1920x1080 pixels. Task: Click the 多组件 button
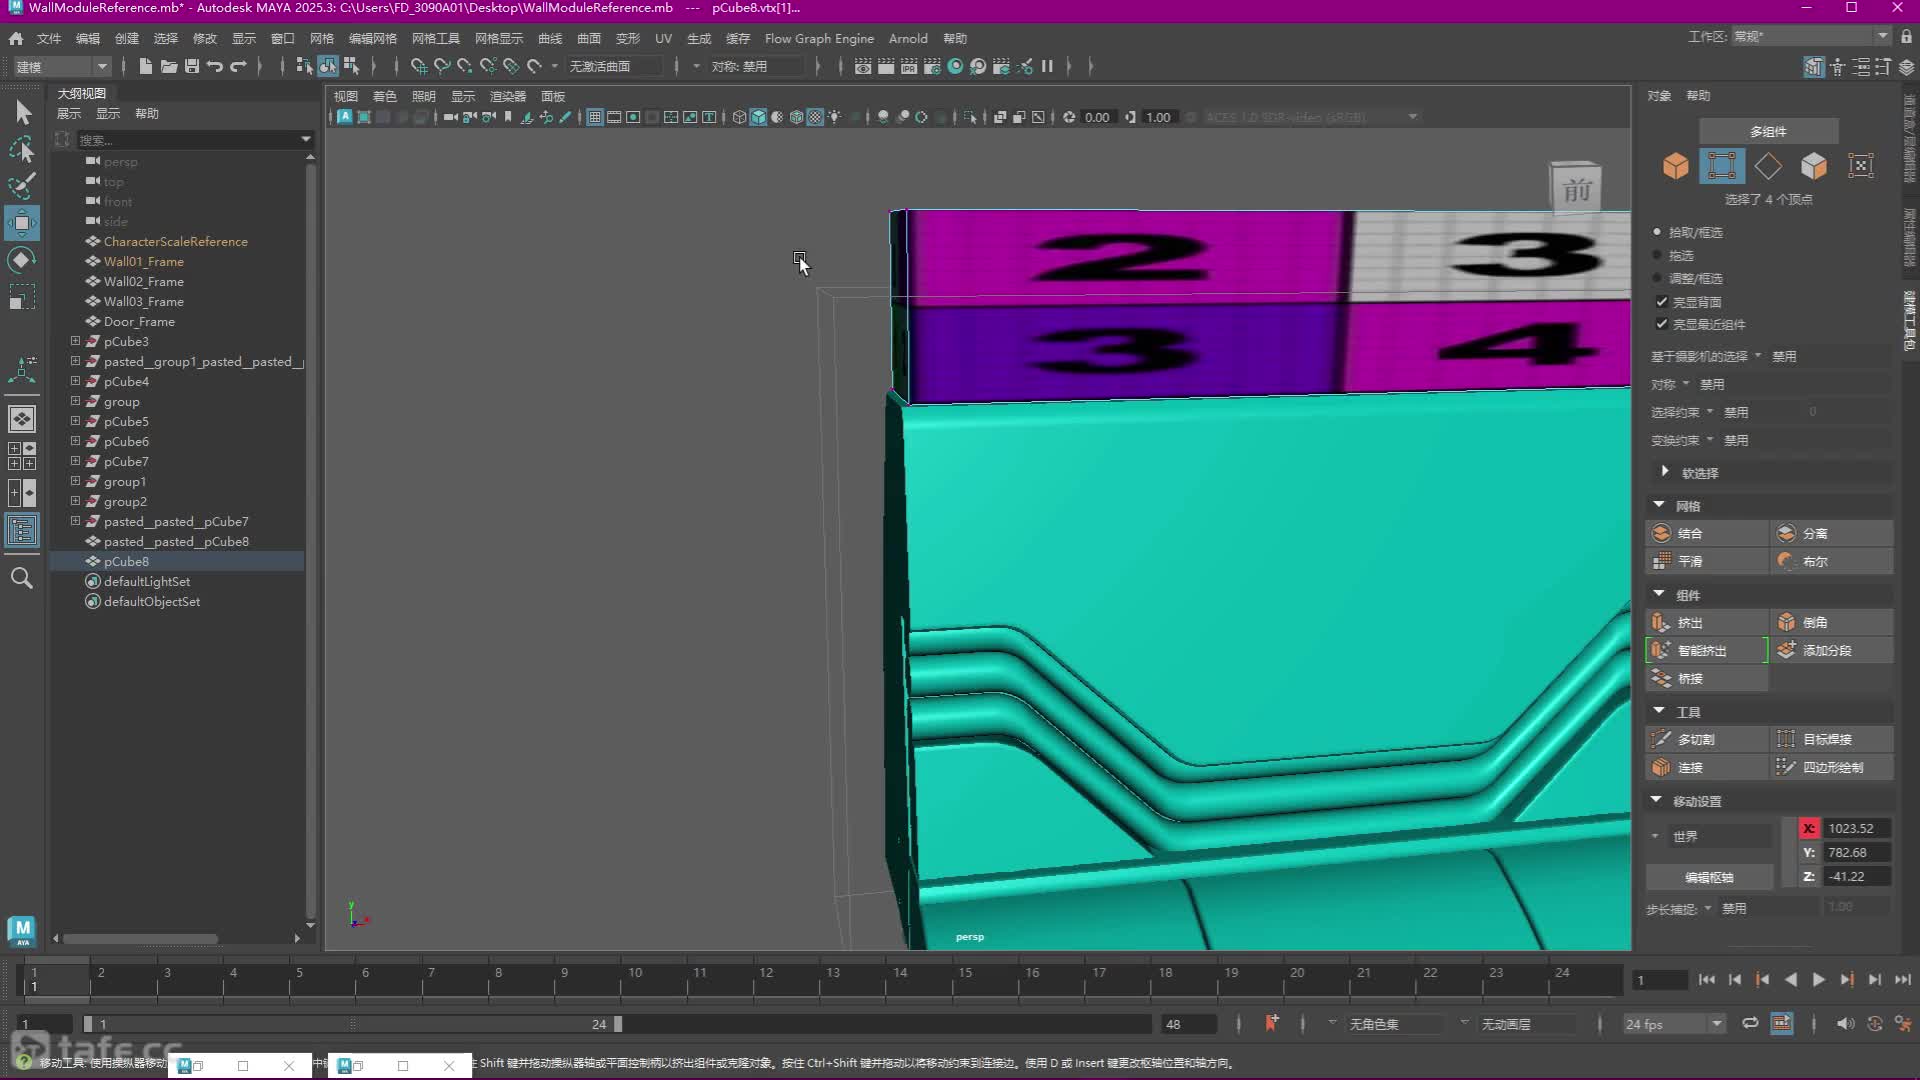pyautogui.click(x=1767, y=131)
